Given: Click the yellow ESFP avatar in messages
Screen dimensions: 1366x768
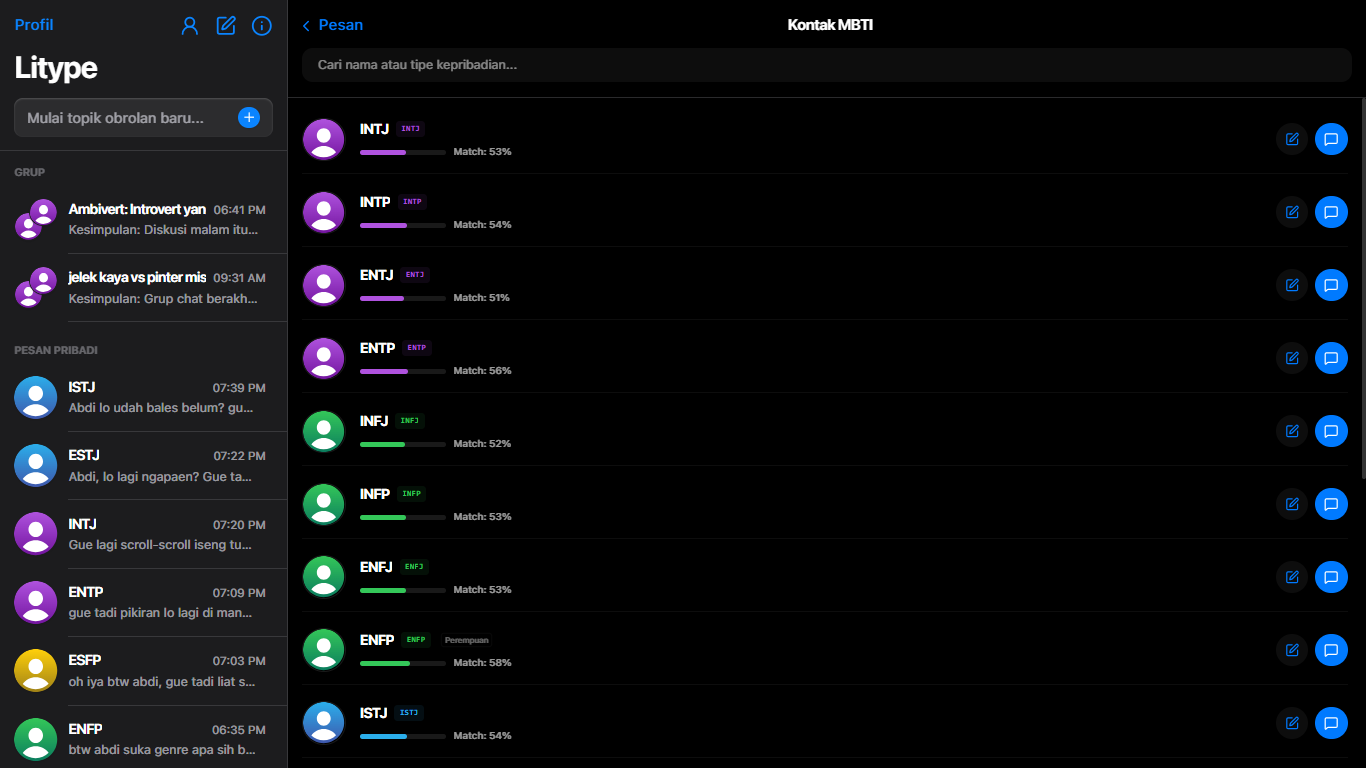Looking at the screenshot, I should pos(36,670).
